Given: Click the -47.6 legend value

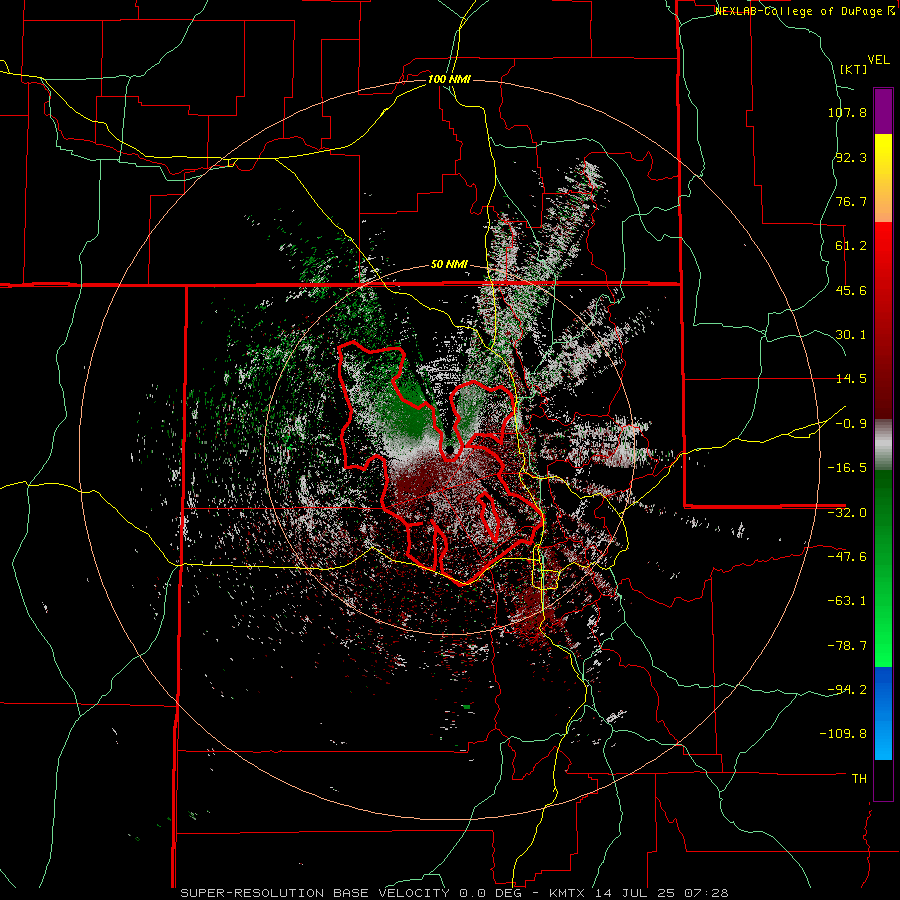Looking at the screenshot, I should pyautogui.click(x=847, y=557).
